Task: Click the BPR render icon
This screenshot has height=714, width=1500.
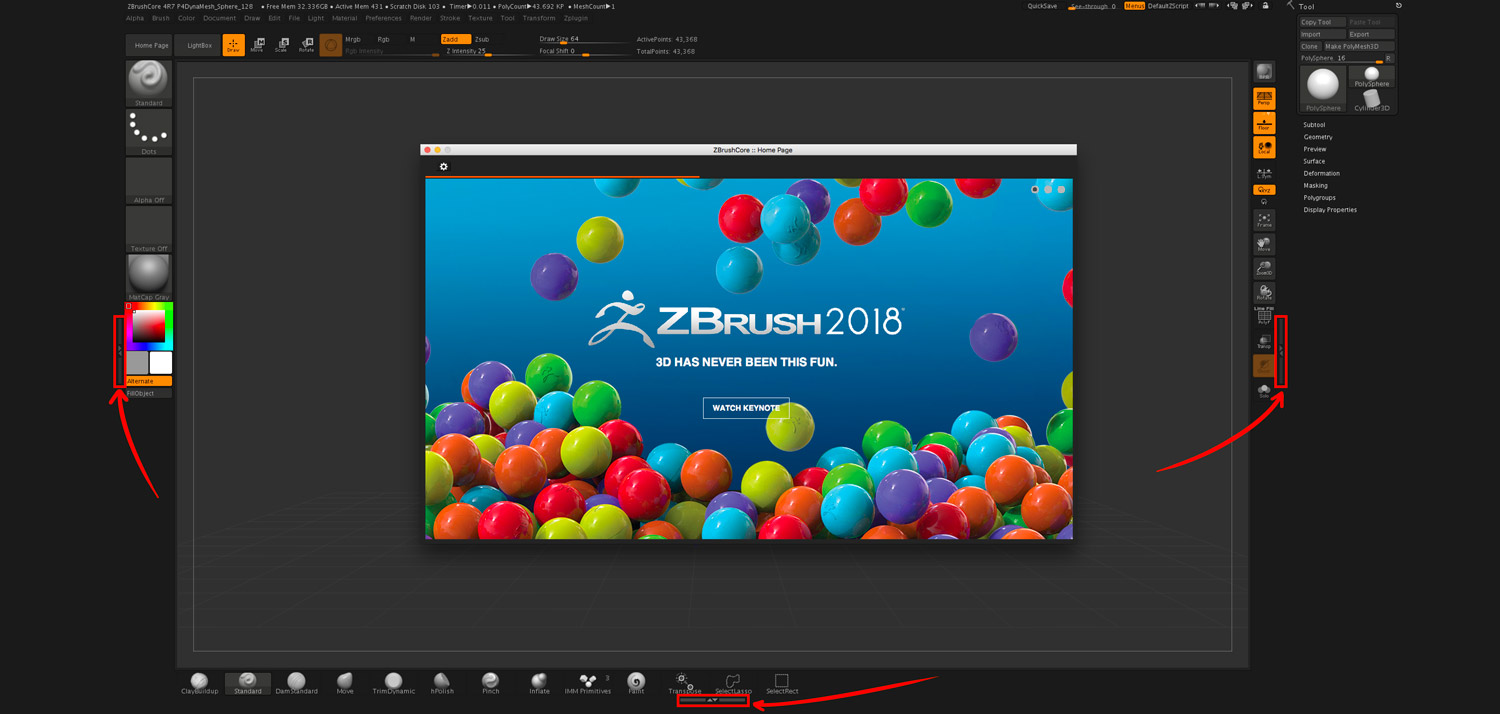Action: (x=1264, y=72)
